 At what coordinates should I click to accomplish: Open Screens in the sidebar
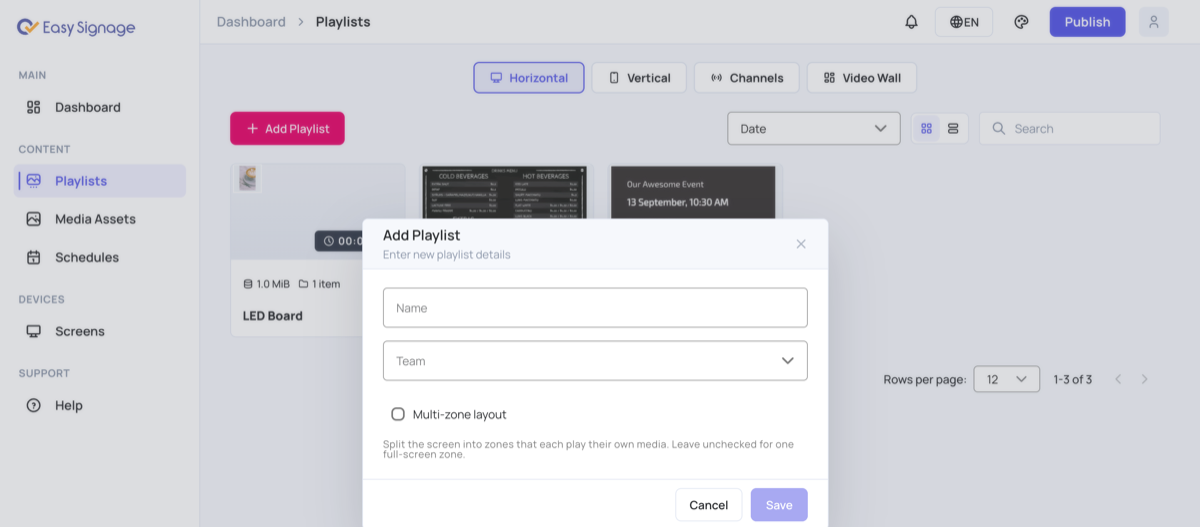pyautogui.click(x=100, y=331)
